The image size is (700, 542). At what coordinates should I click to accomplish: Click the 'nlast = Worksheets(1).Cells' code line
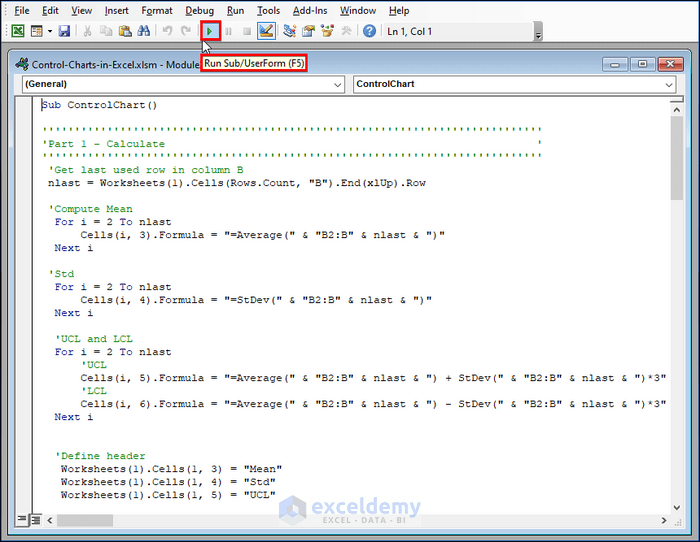237,183
